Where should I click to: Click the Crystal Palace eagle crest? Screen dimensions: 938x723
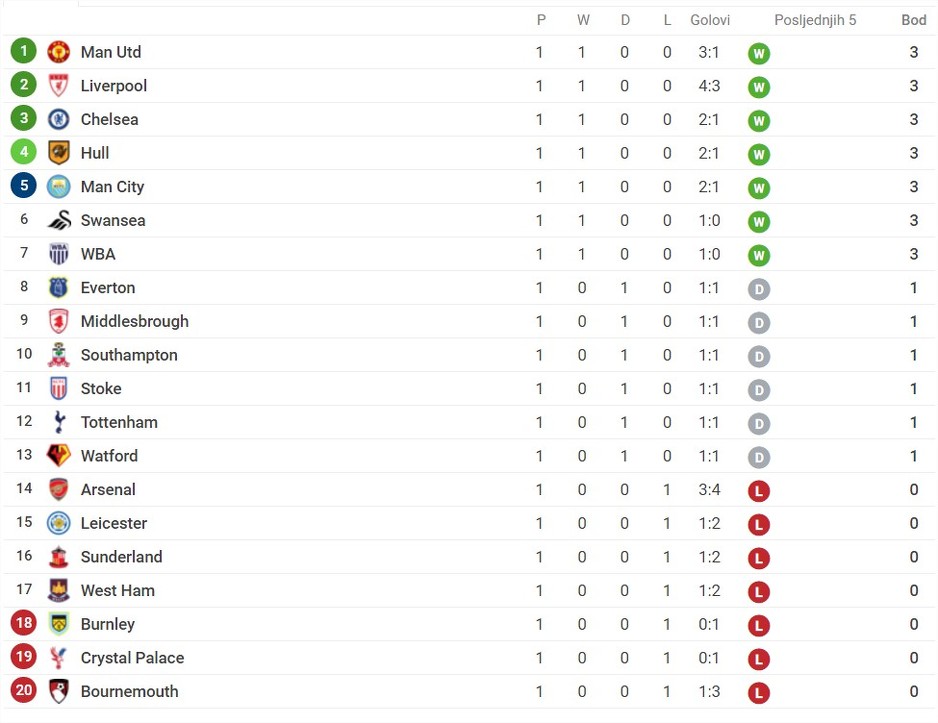pos(59,657)
